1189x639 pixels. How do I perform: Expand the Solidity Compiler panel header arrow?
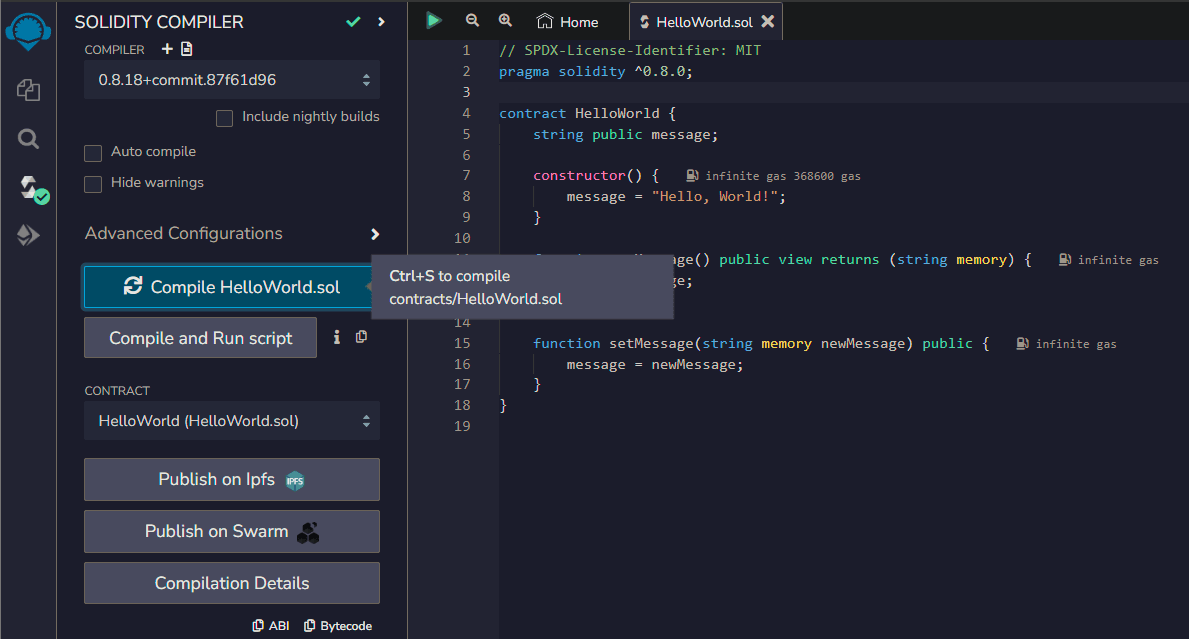point(381,22)
